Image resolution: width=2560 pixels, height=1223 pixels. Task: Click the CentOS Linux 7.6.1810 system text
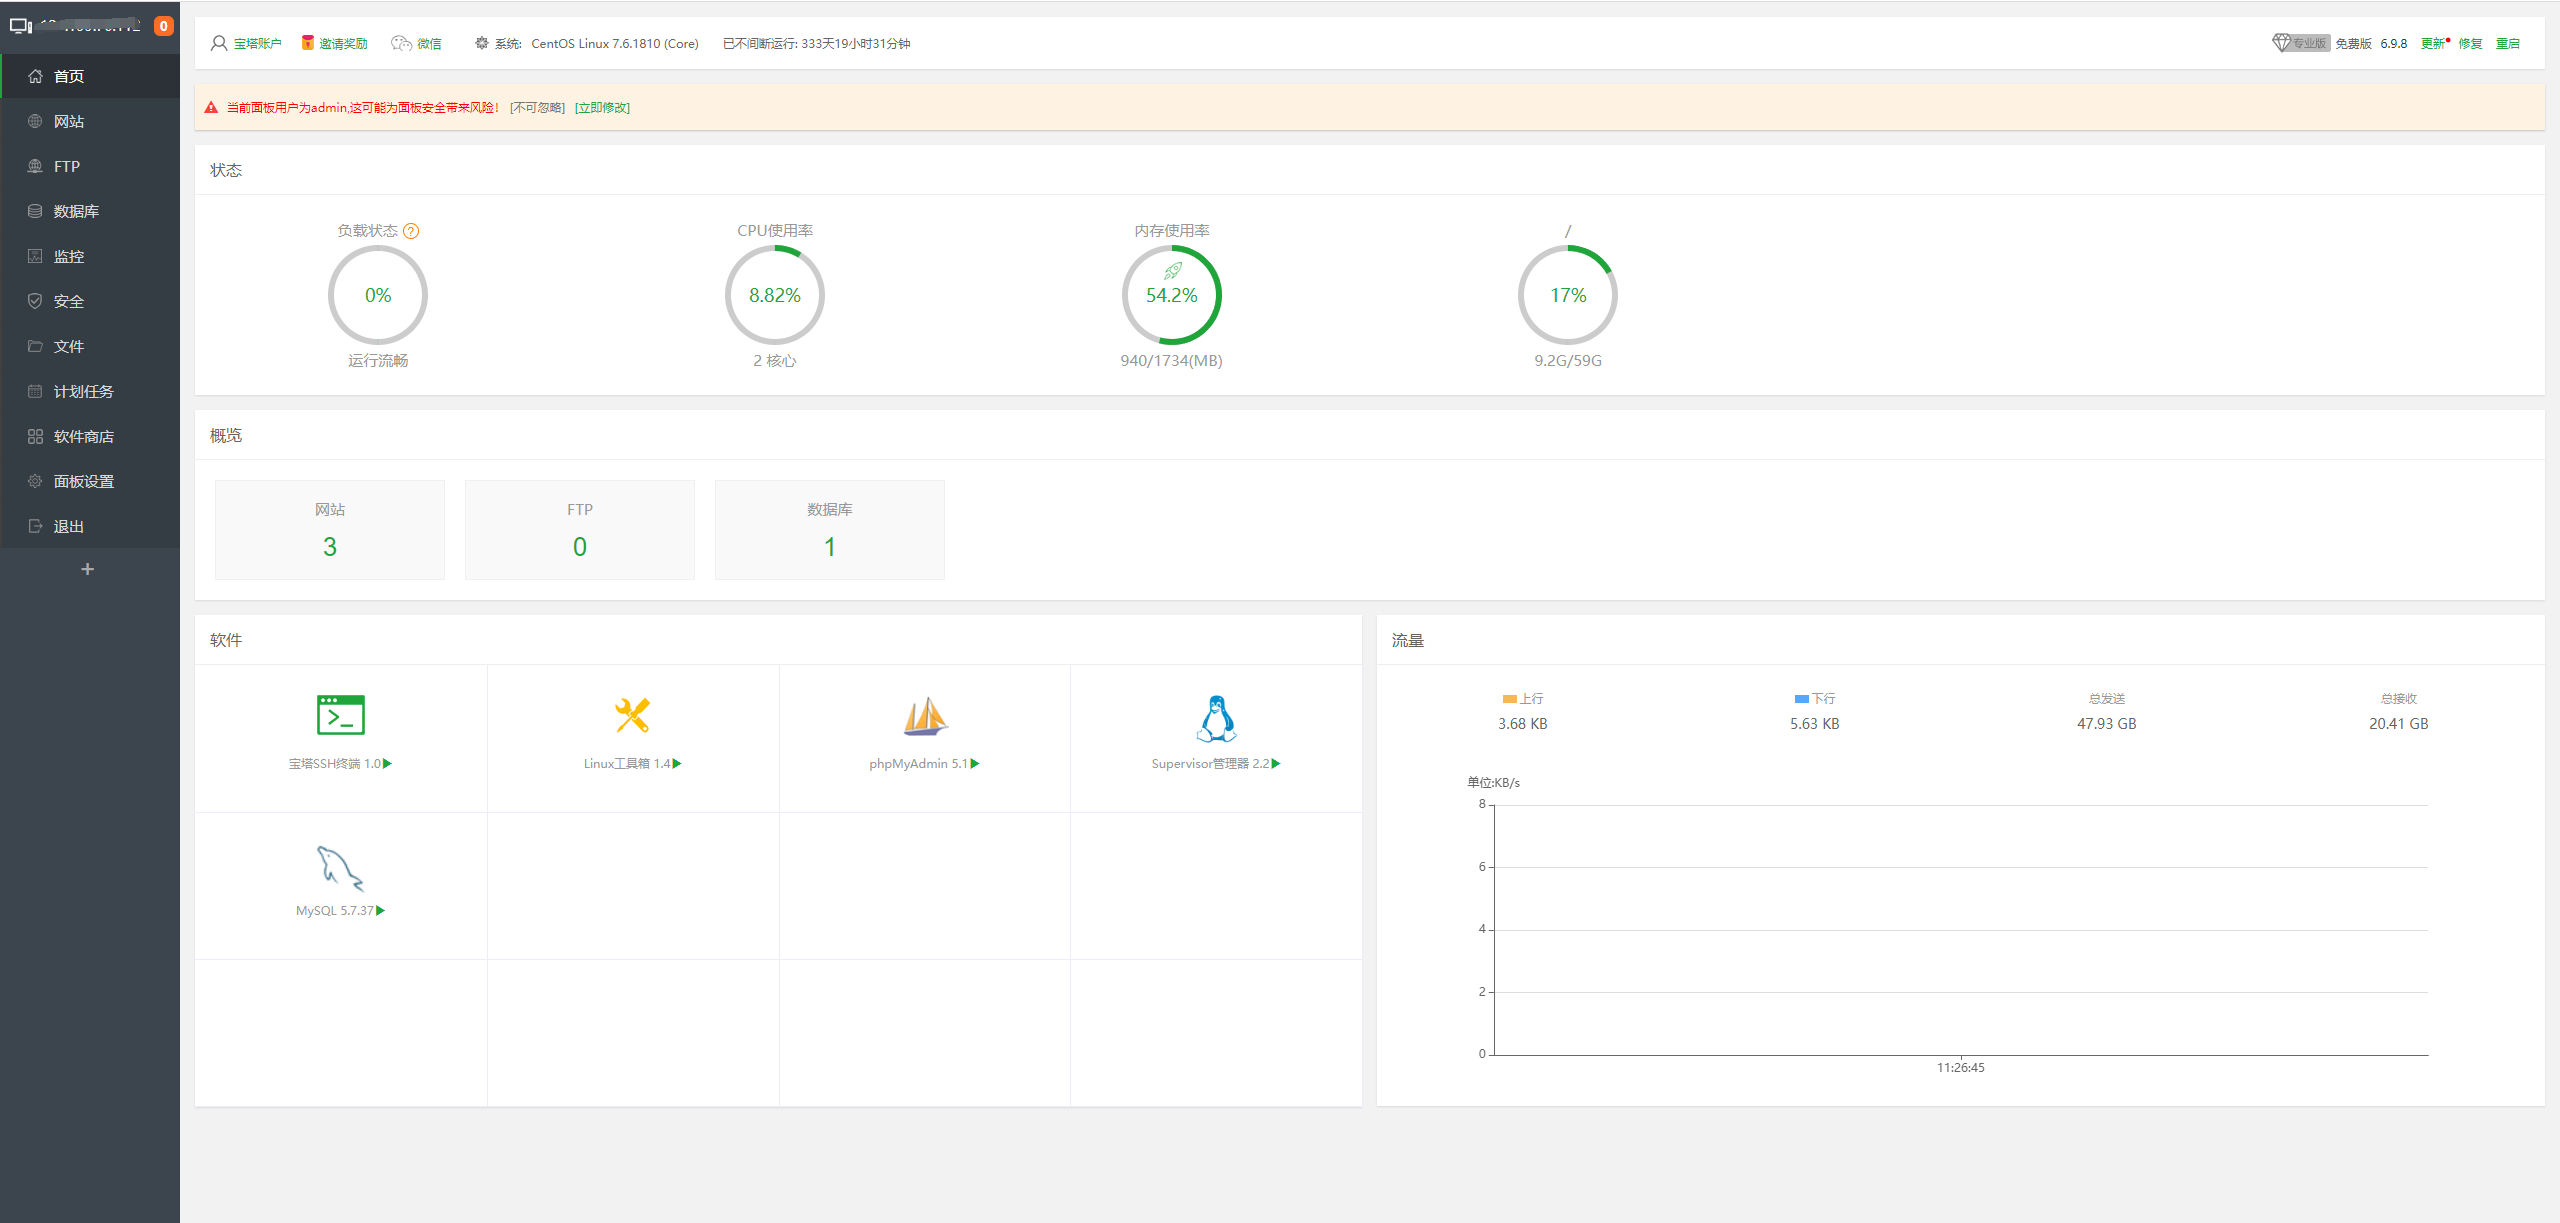coord(615,44)
